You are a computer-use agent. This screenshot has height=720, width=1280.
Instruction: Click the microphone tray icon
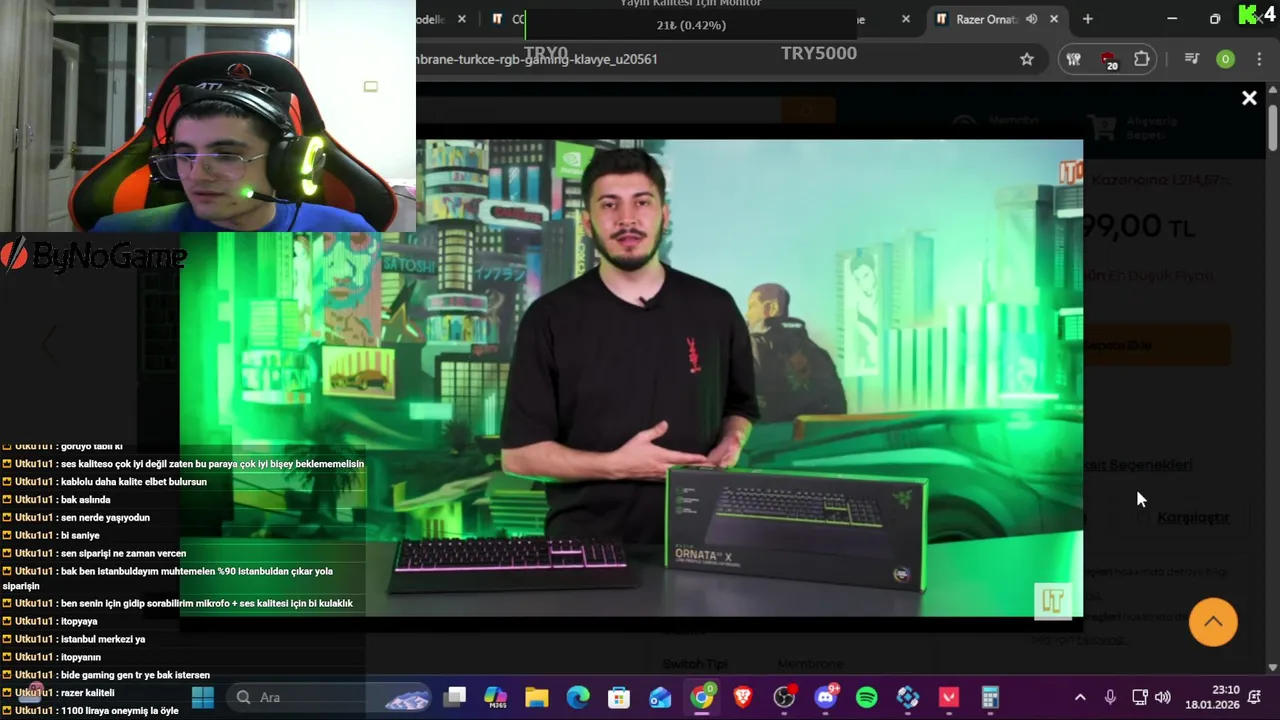coord(1110,697)
